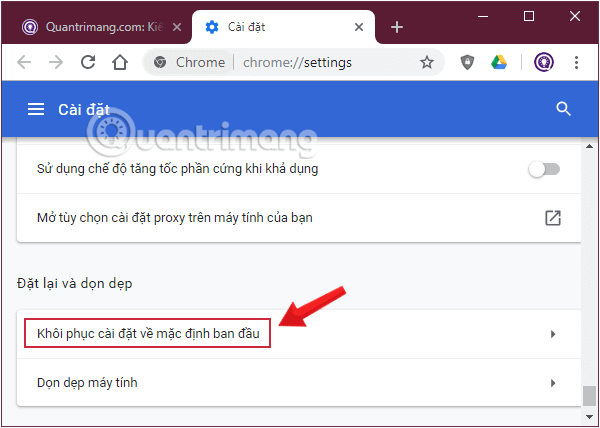Open the hamburger menu beside Cài đặt
This screenshot has height=428, width=600.
36,110
